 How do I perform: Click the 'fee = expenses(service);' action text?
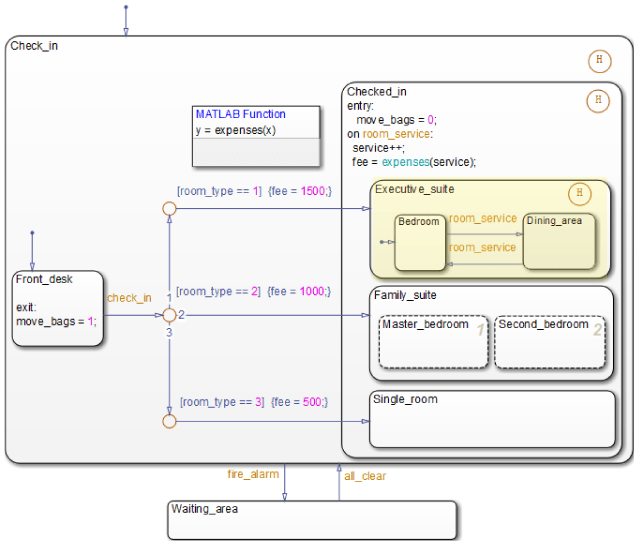pyautogui.click(x=414, y=162)
